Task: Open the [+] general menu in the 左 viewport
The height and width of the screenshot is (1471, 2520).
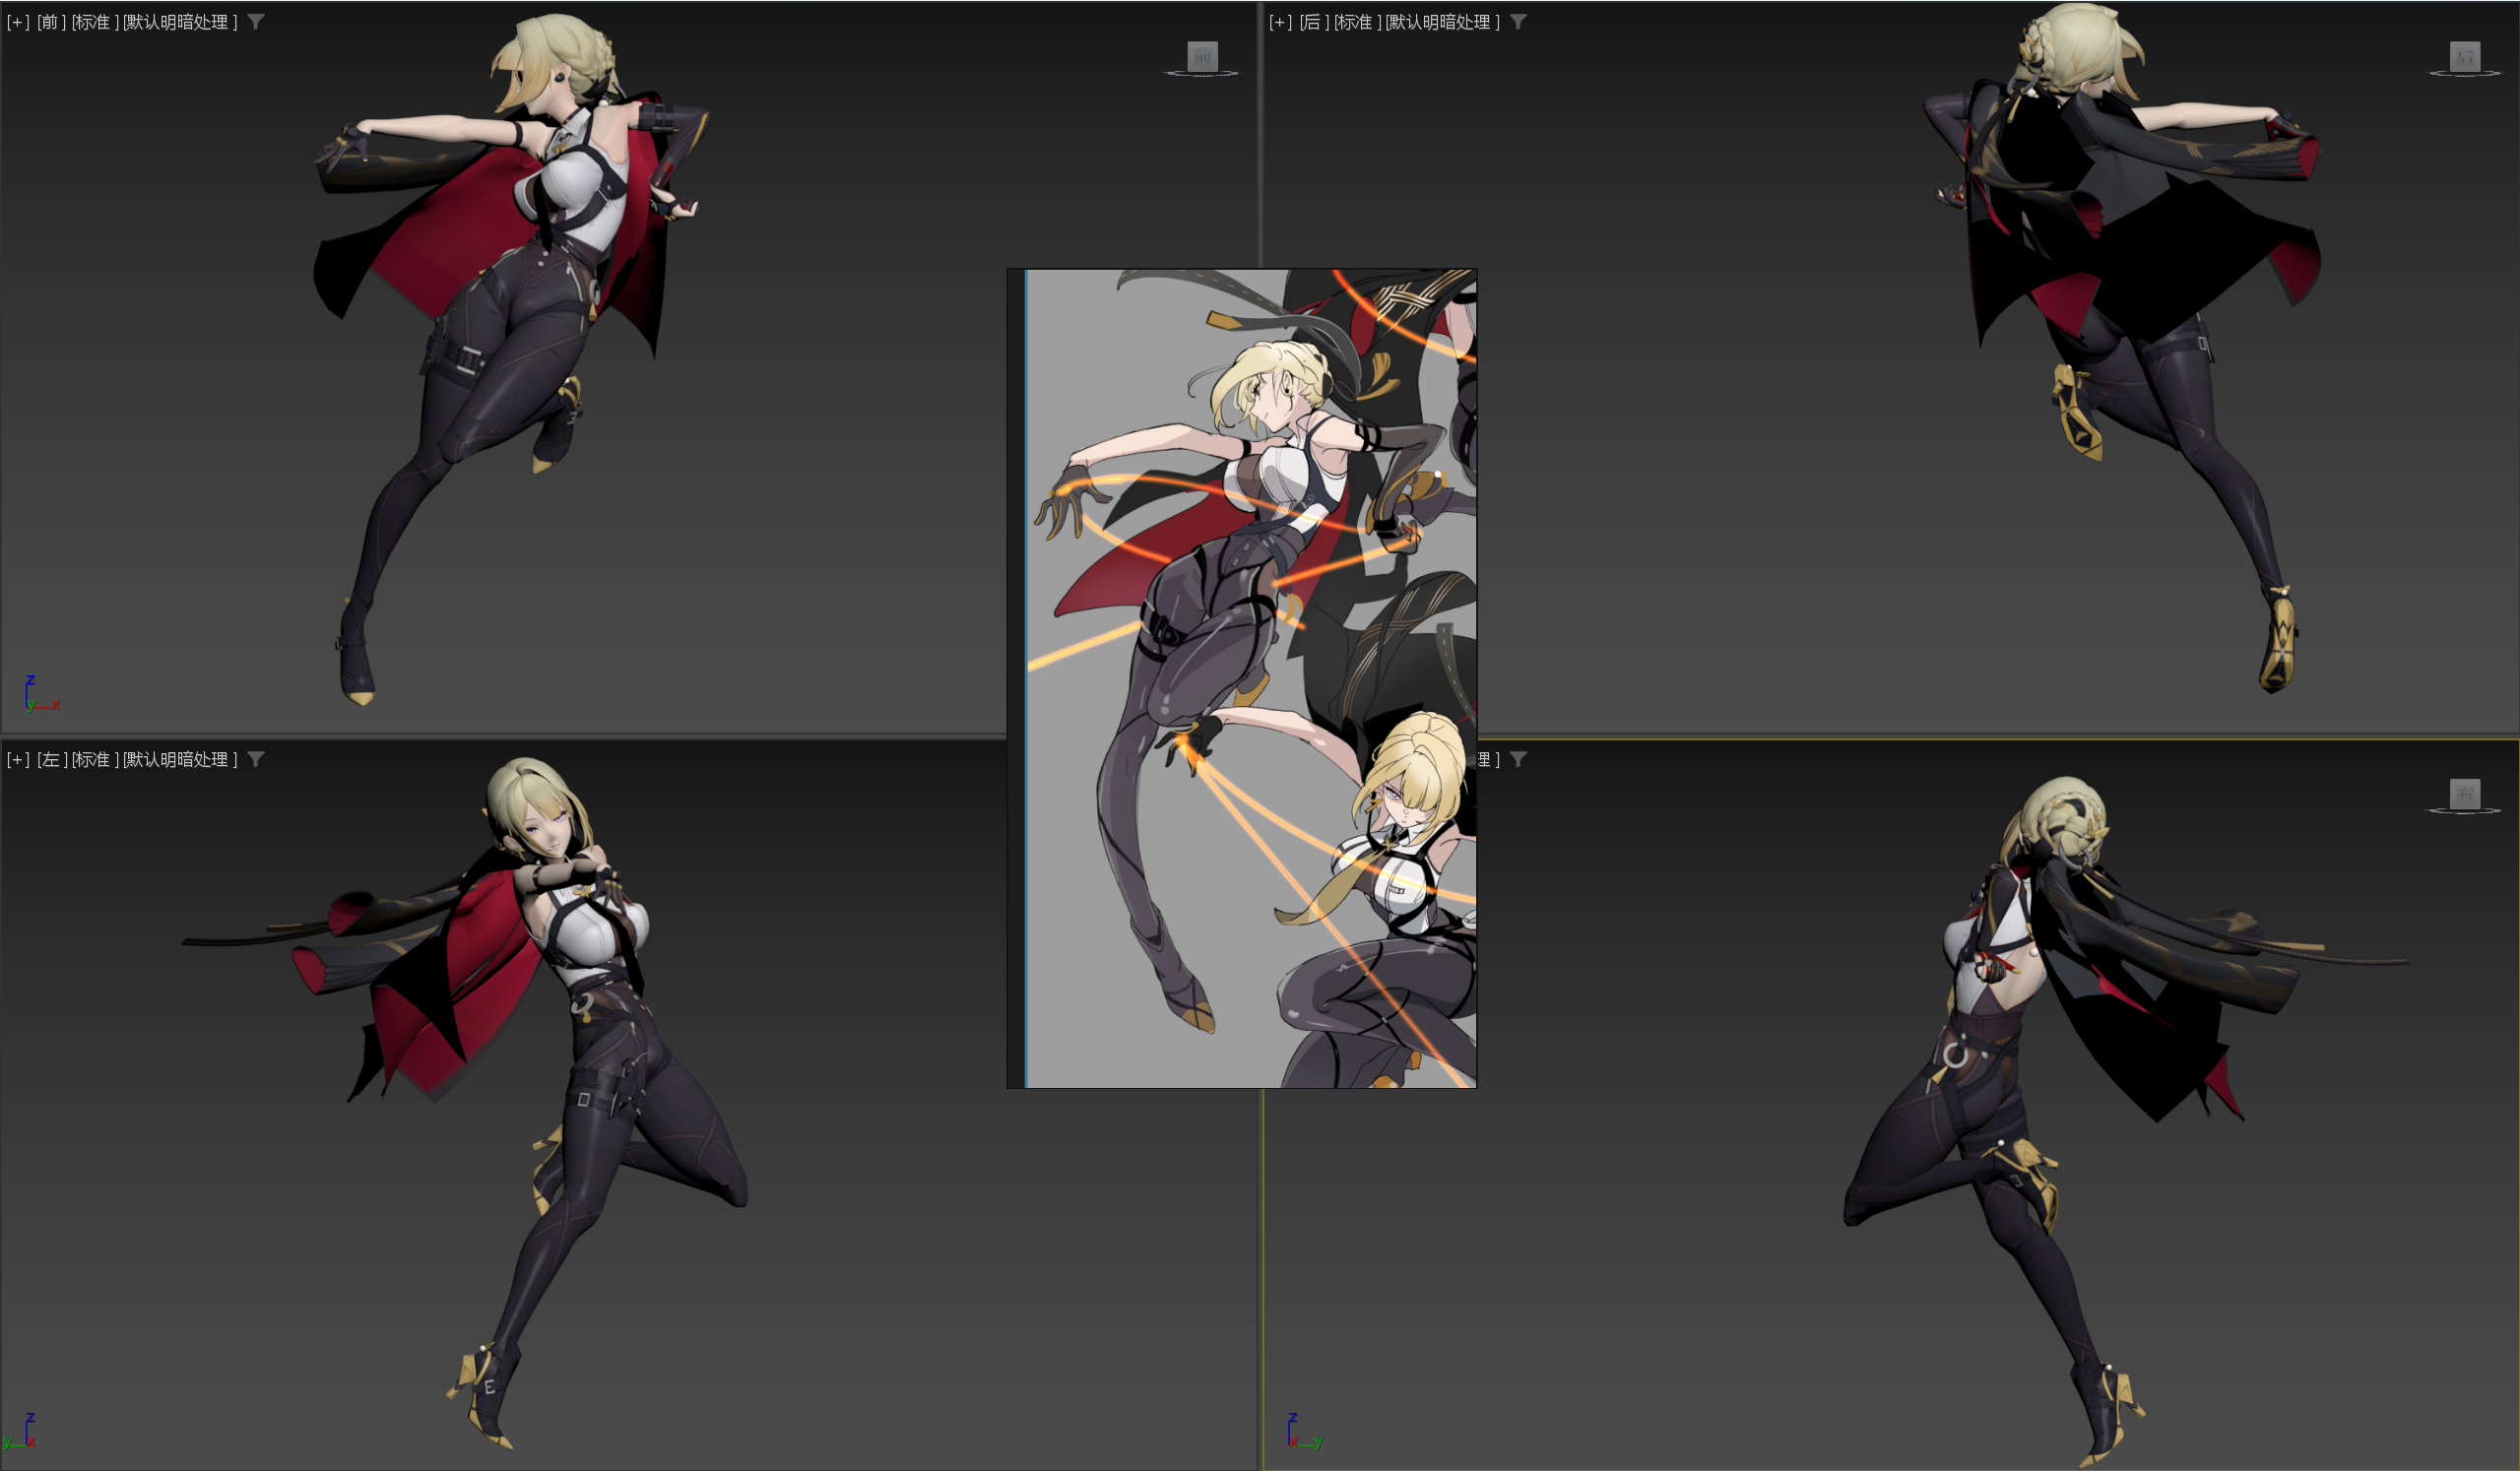Action: (18, 760)
